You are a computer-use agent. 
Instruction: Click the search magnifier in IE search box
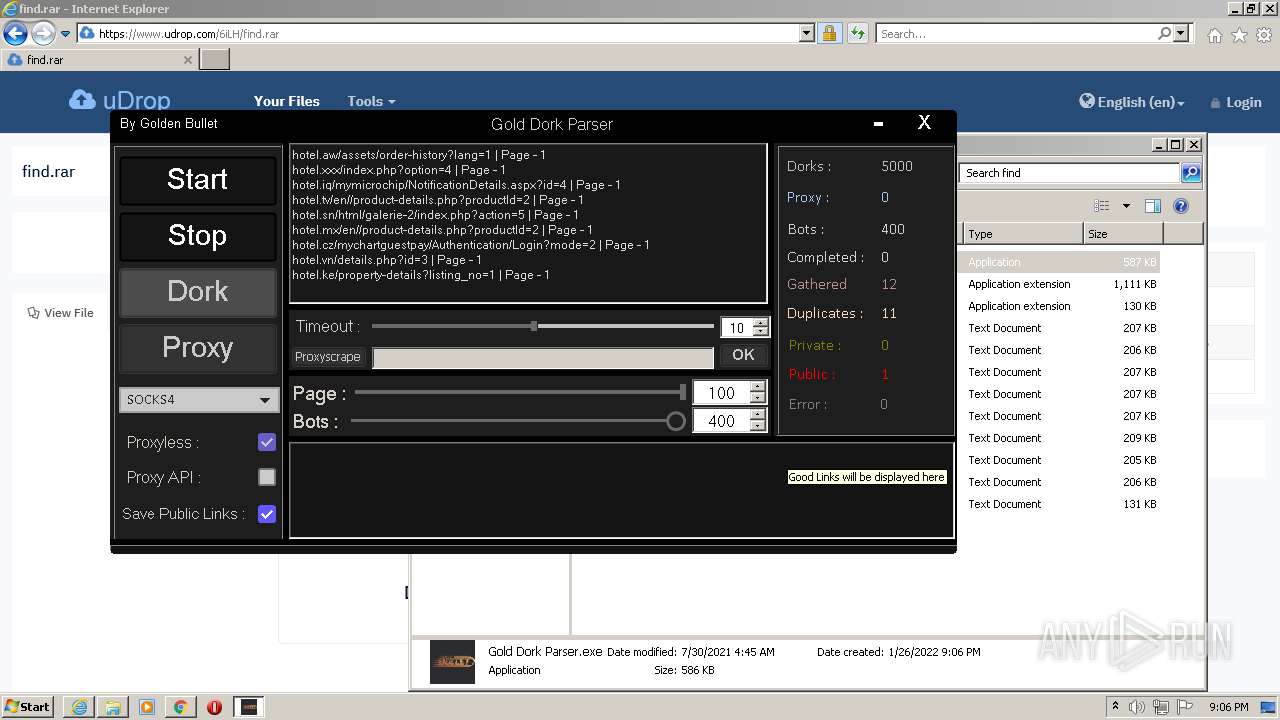(x=1164, y=34)
